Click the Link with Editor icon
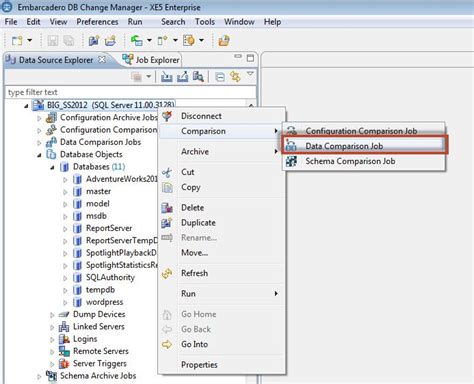474x384 pixels. click(235, 77)
